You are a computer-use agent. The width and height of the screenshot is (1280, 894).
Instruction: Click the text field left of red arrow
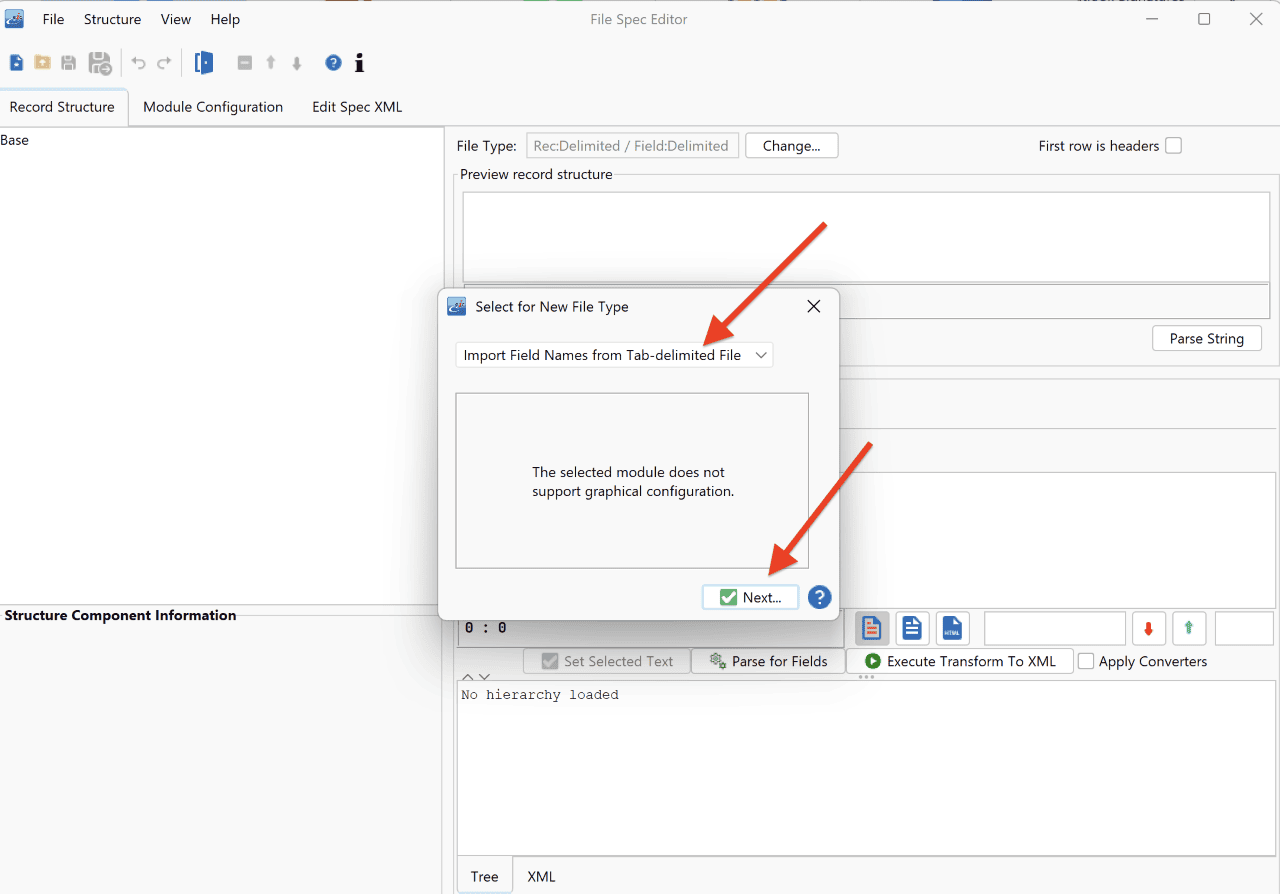pyautogui.click(x=1055, y=629)
